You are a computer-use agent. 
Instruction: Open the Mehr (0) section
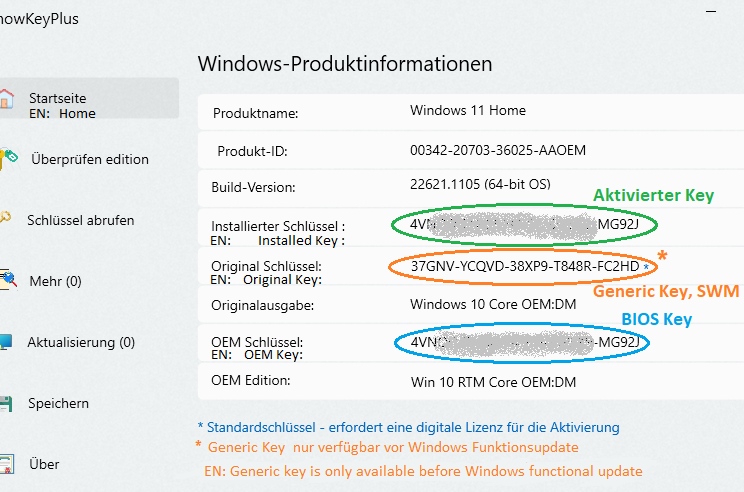(56, 281)
